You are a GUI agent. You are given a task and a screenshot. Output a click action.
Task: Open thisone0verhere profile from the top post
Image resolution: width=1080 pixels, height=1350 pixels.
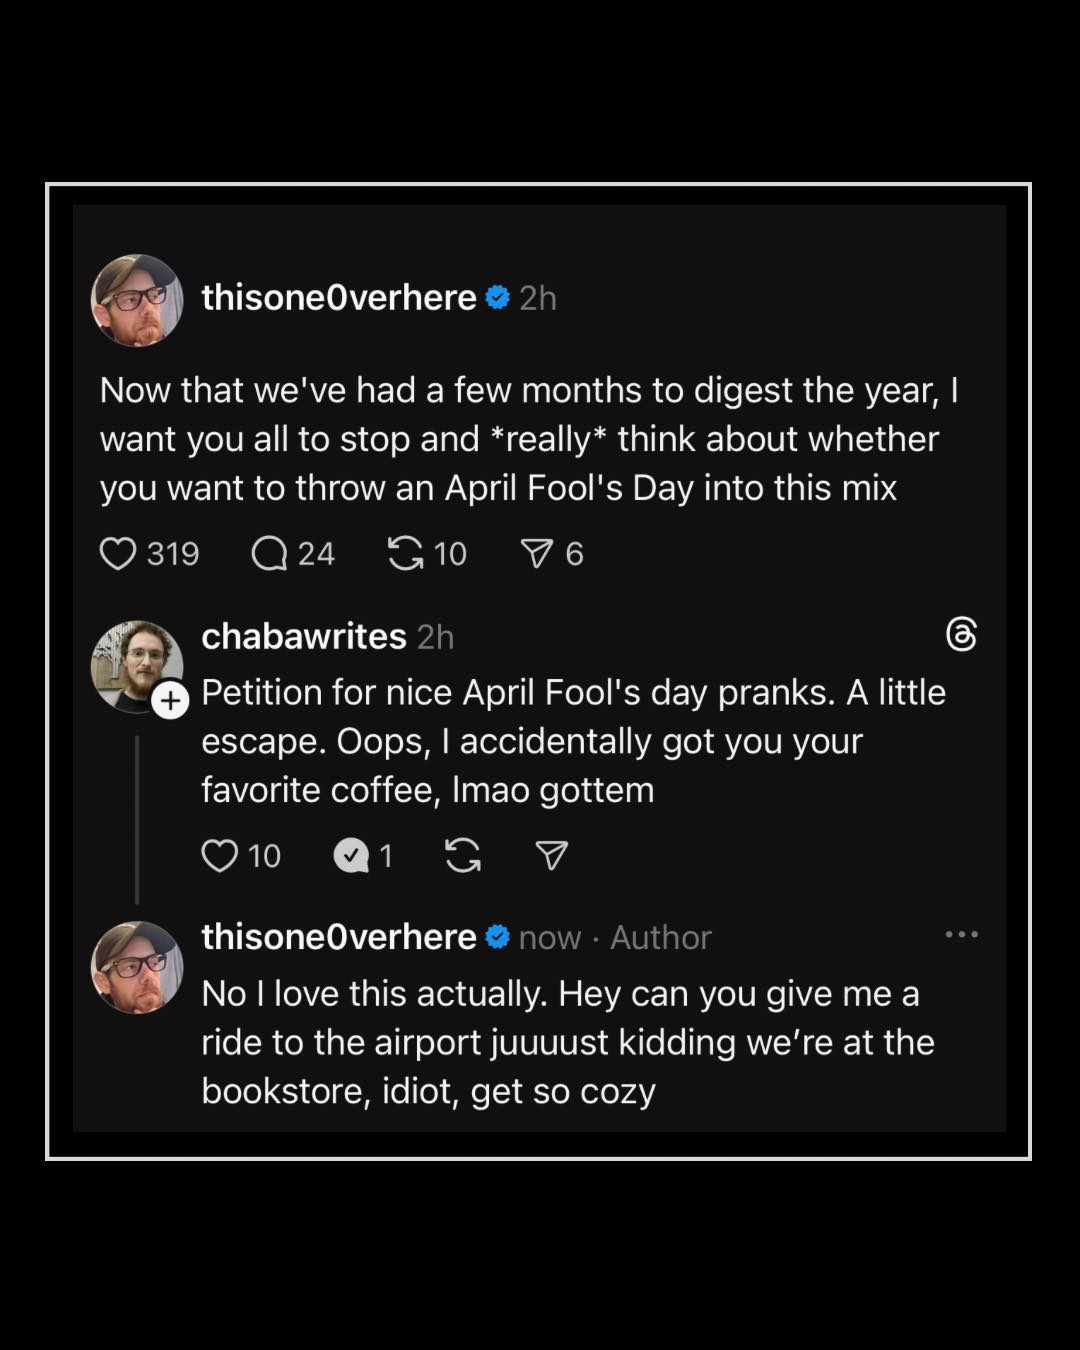click(x=339, y=298)
